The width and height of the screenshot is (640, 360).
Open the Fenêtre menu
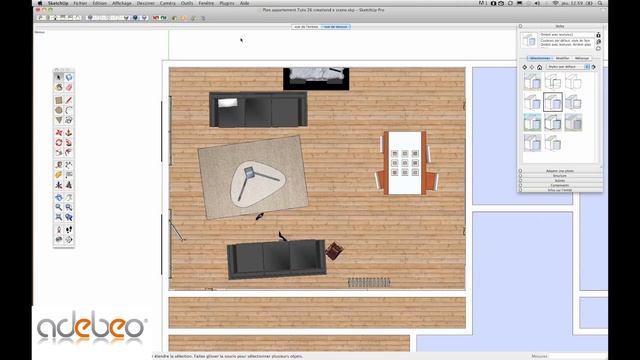pyautogui.click(x=206, y=3)
